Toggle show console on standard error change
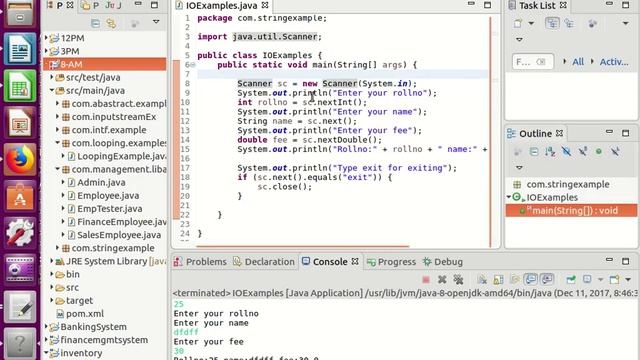The height and width of the screenshot is (360, 640). [x=547, y=280]
